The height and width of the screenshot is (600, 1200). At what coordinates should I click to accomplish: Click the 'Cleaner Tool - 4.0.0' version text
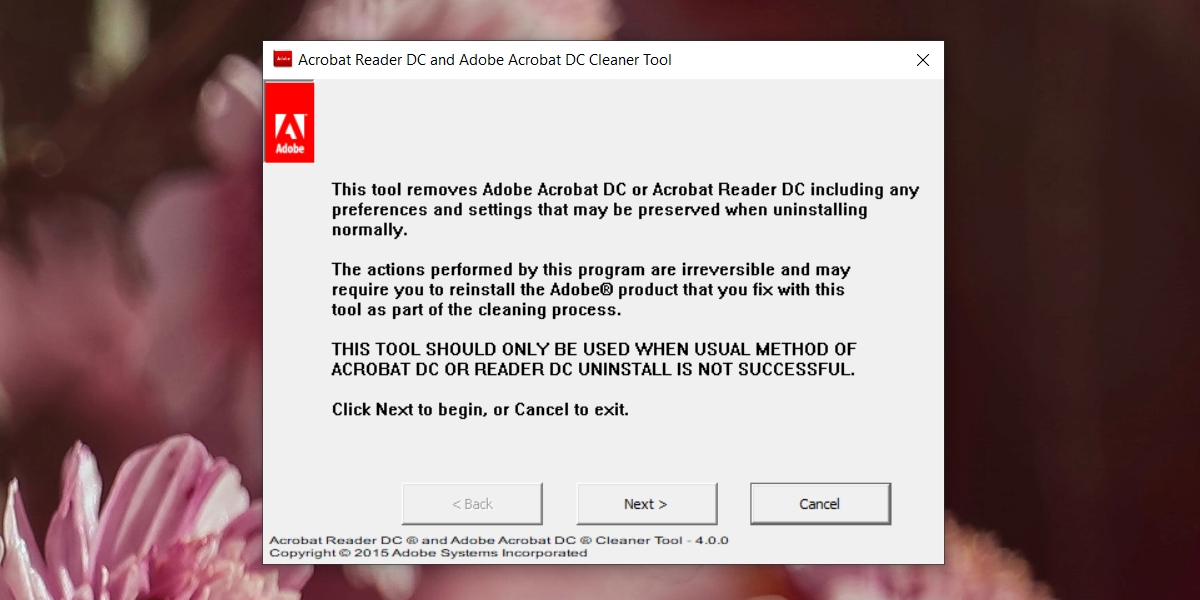(499, 540)
